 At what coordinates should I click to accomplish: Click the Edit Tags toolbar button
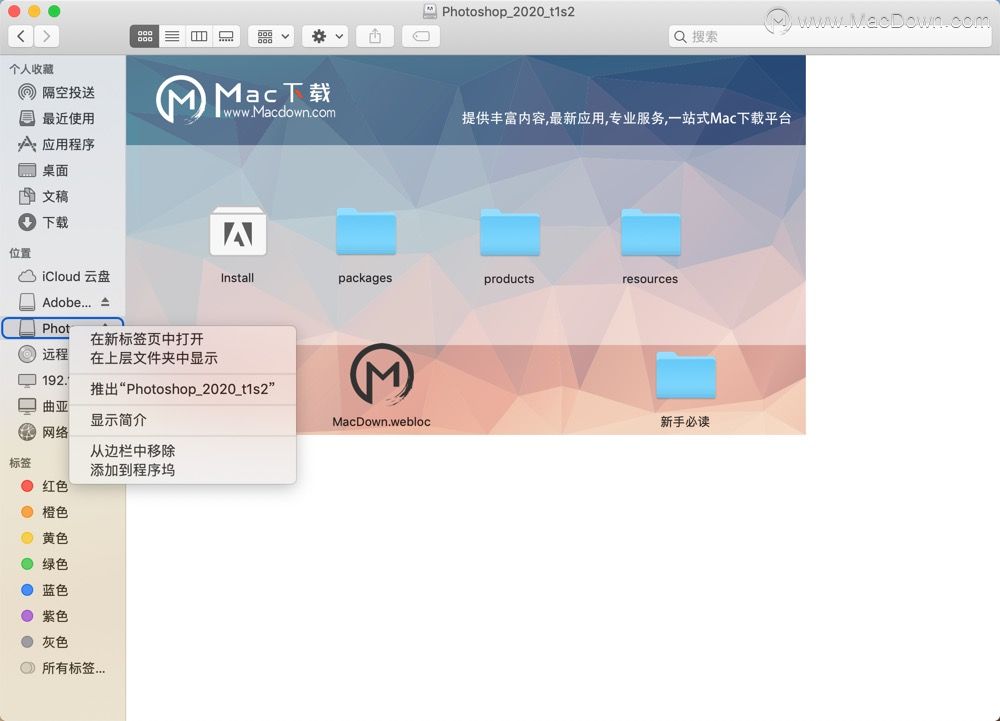coord(421,36)
